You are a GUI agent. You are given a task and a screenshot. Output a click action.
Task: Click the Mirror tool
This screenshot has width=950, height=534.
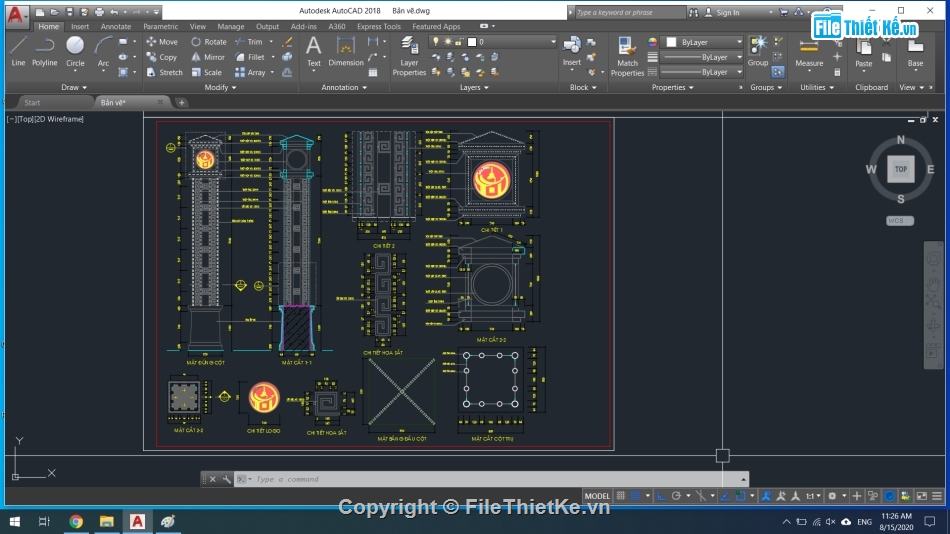coord(208,57)
